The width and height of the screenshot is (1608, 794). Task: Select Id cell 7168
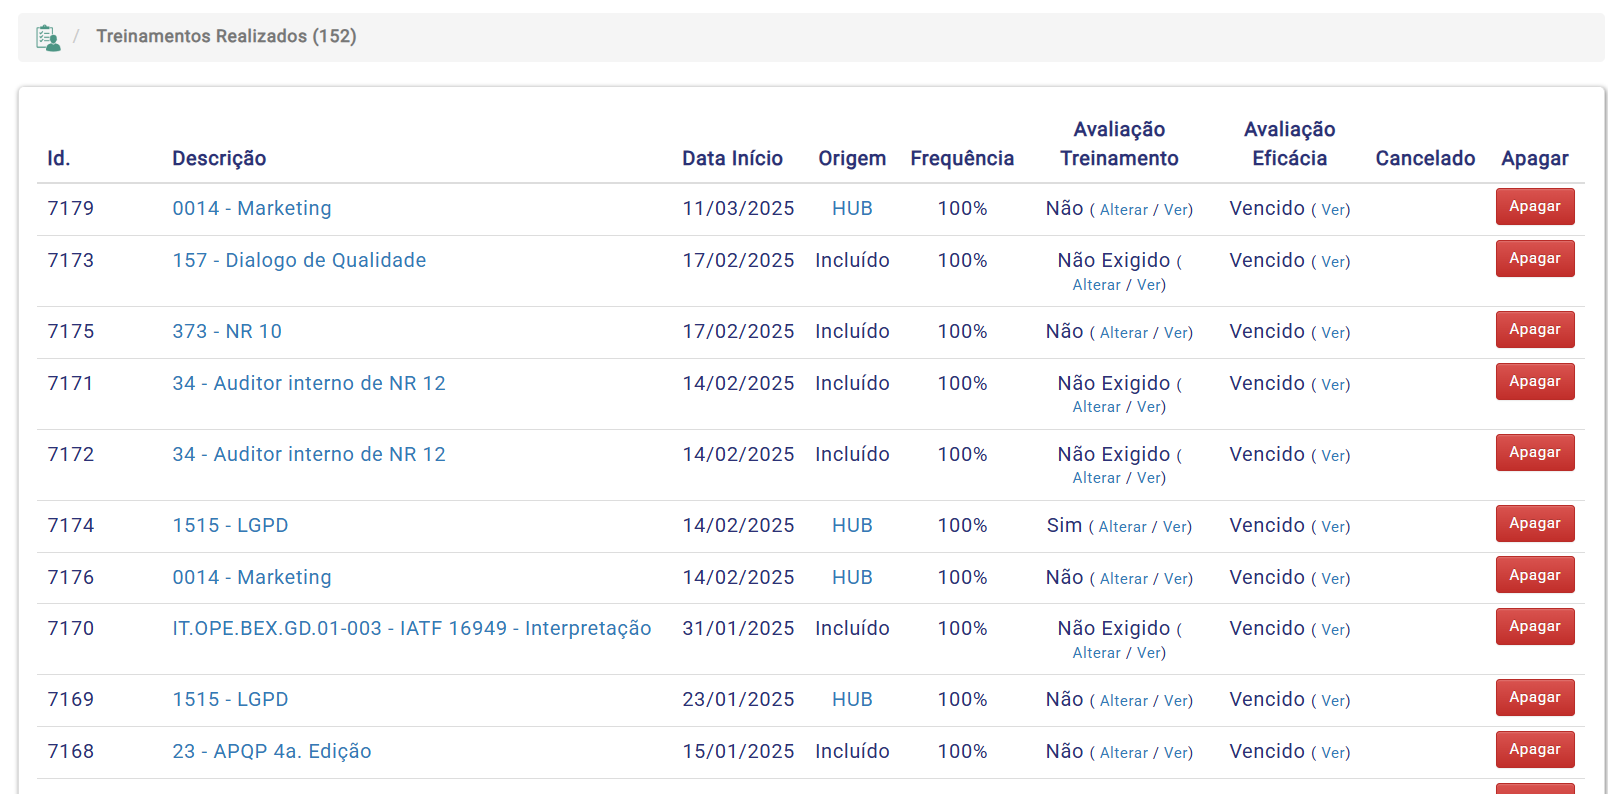[x=71, y=751]
